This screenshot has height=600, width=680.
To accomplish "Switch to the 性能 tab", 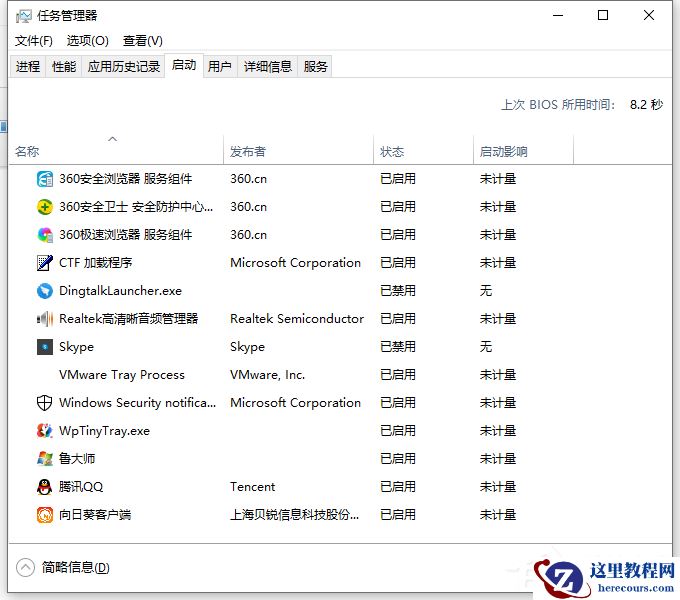I will [x=64, y=66].
